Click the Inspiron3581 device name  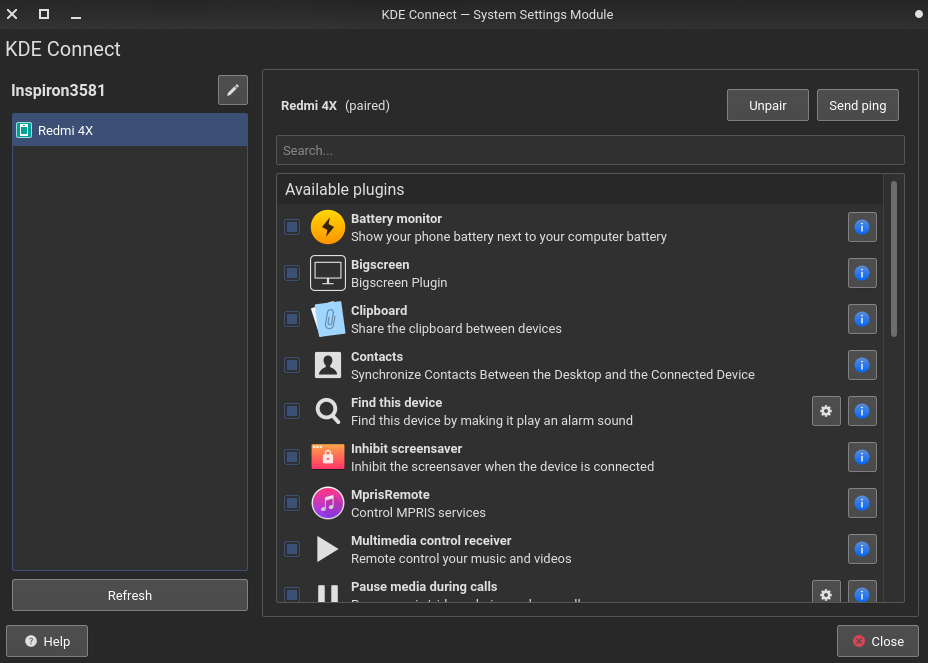58,91
